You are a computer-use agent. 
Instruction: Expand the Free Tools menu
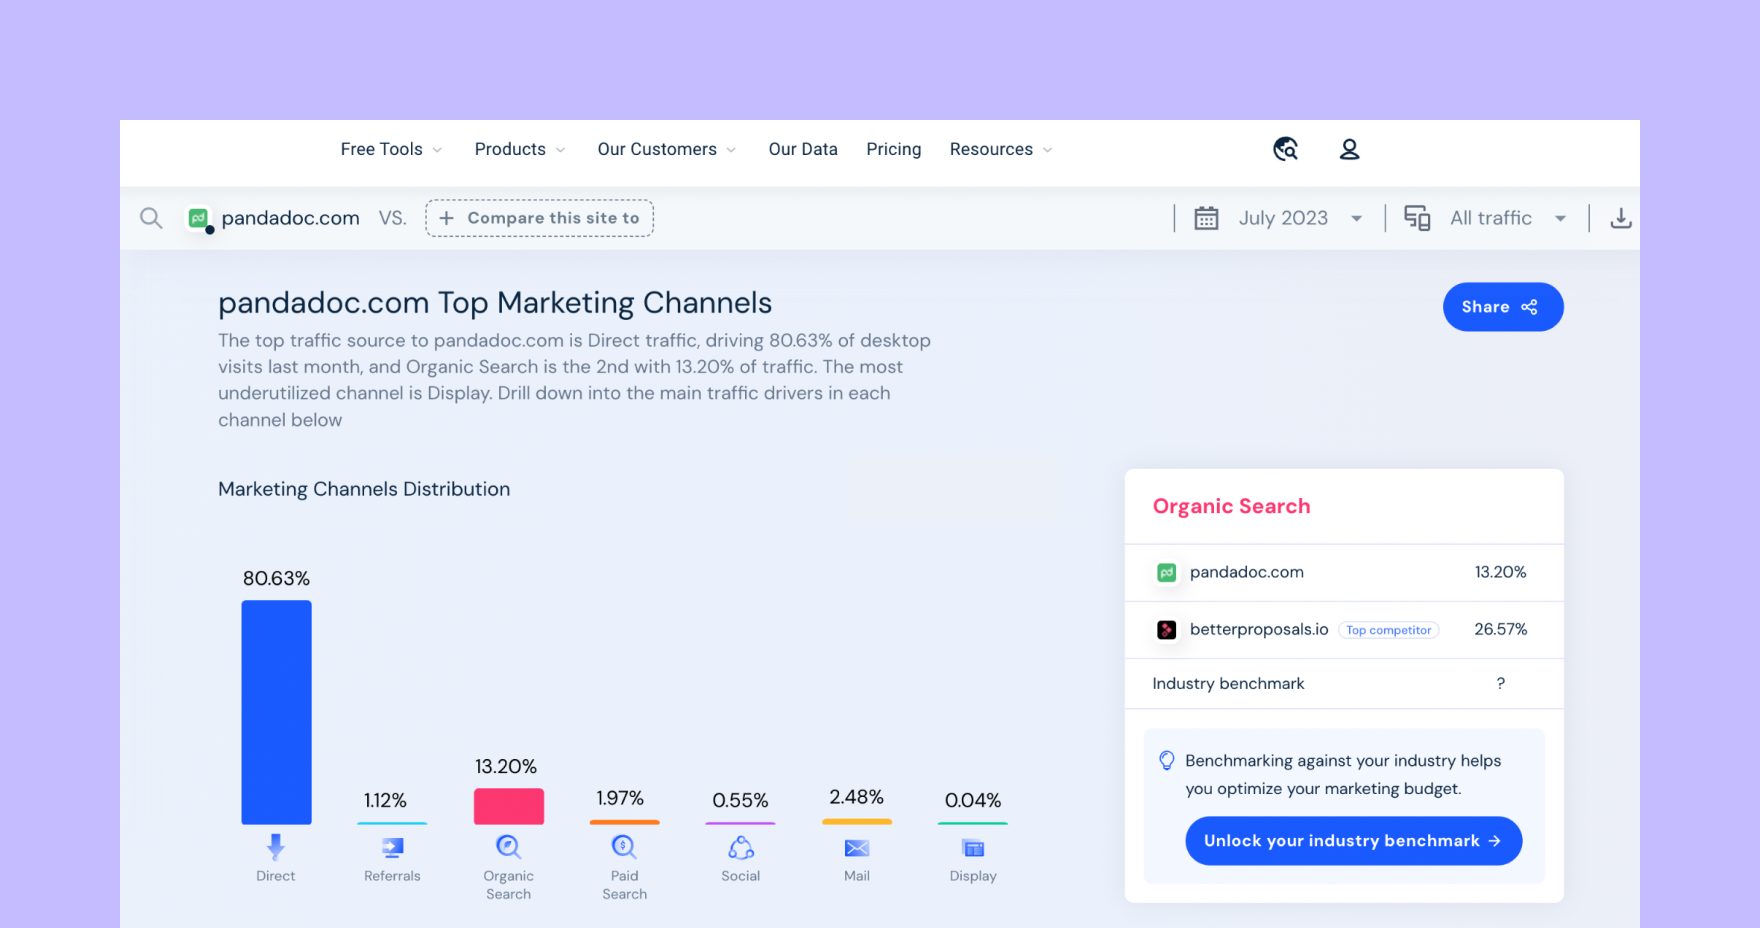click(x=391, y=149)
